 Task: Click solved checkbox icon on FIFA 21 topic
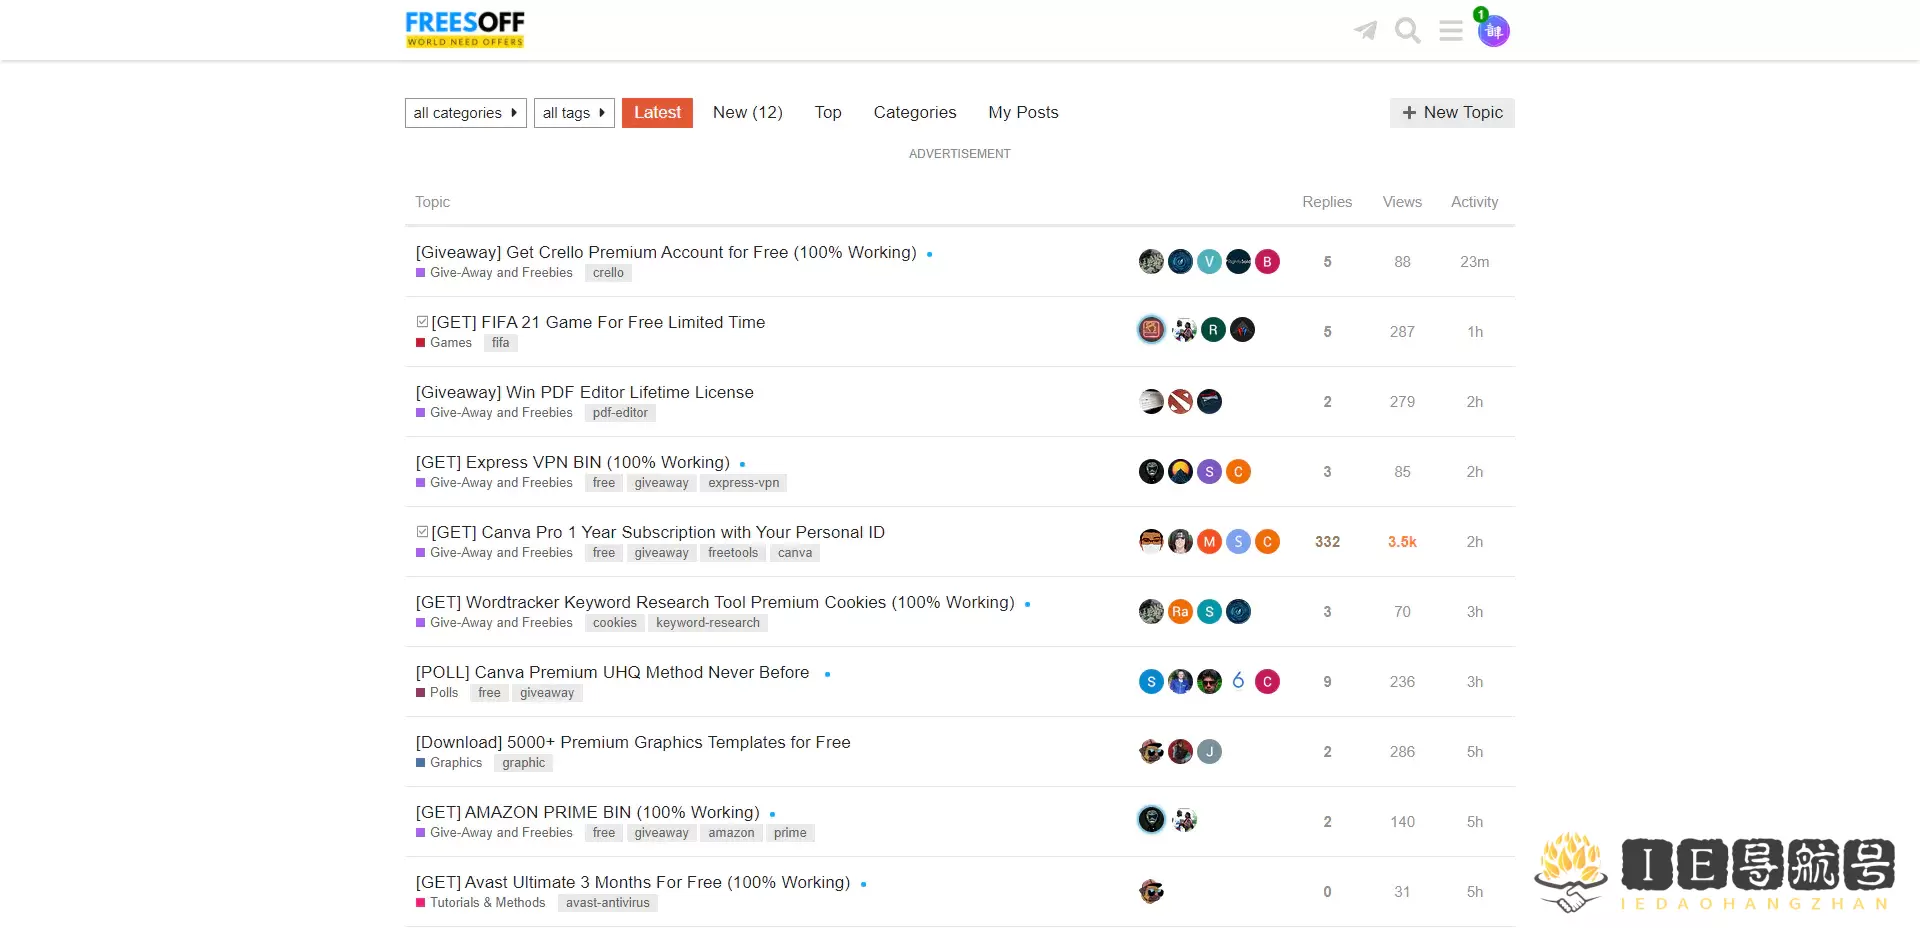pyautogui.click(x=422, y=322)
